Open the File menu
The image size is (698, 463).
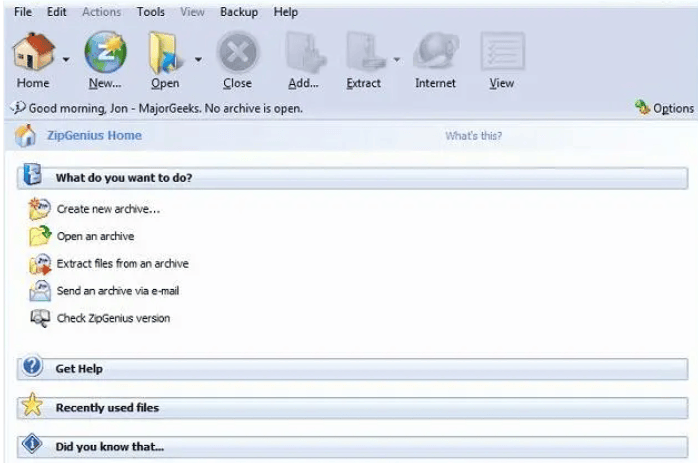(x=23, y=12)
